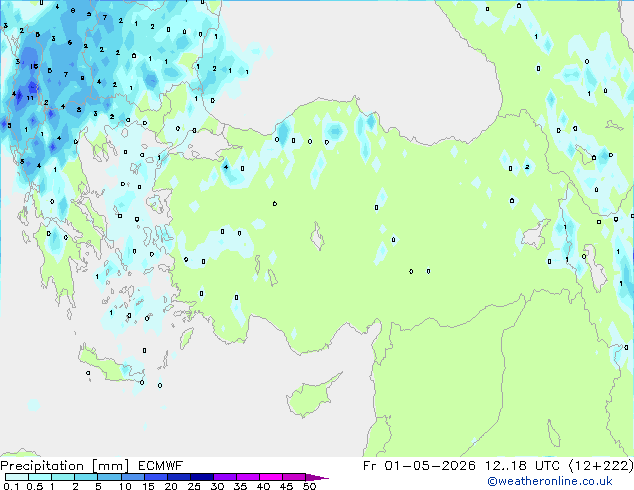Click the 30–35 mm legend color swatch
The image size is (634, 490).
point(224,477)
